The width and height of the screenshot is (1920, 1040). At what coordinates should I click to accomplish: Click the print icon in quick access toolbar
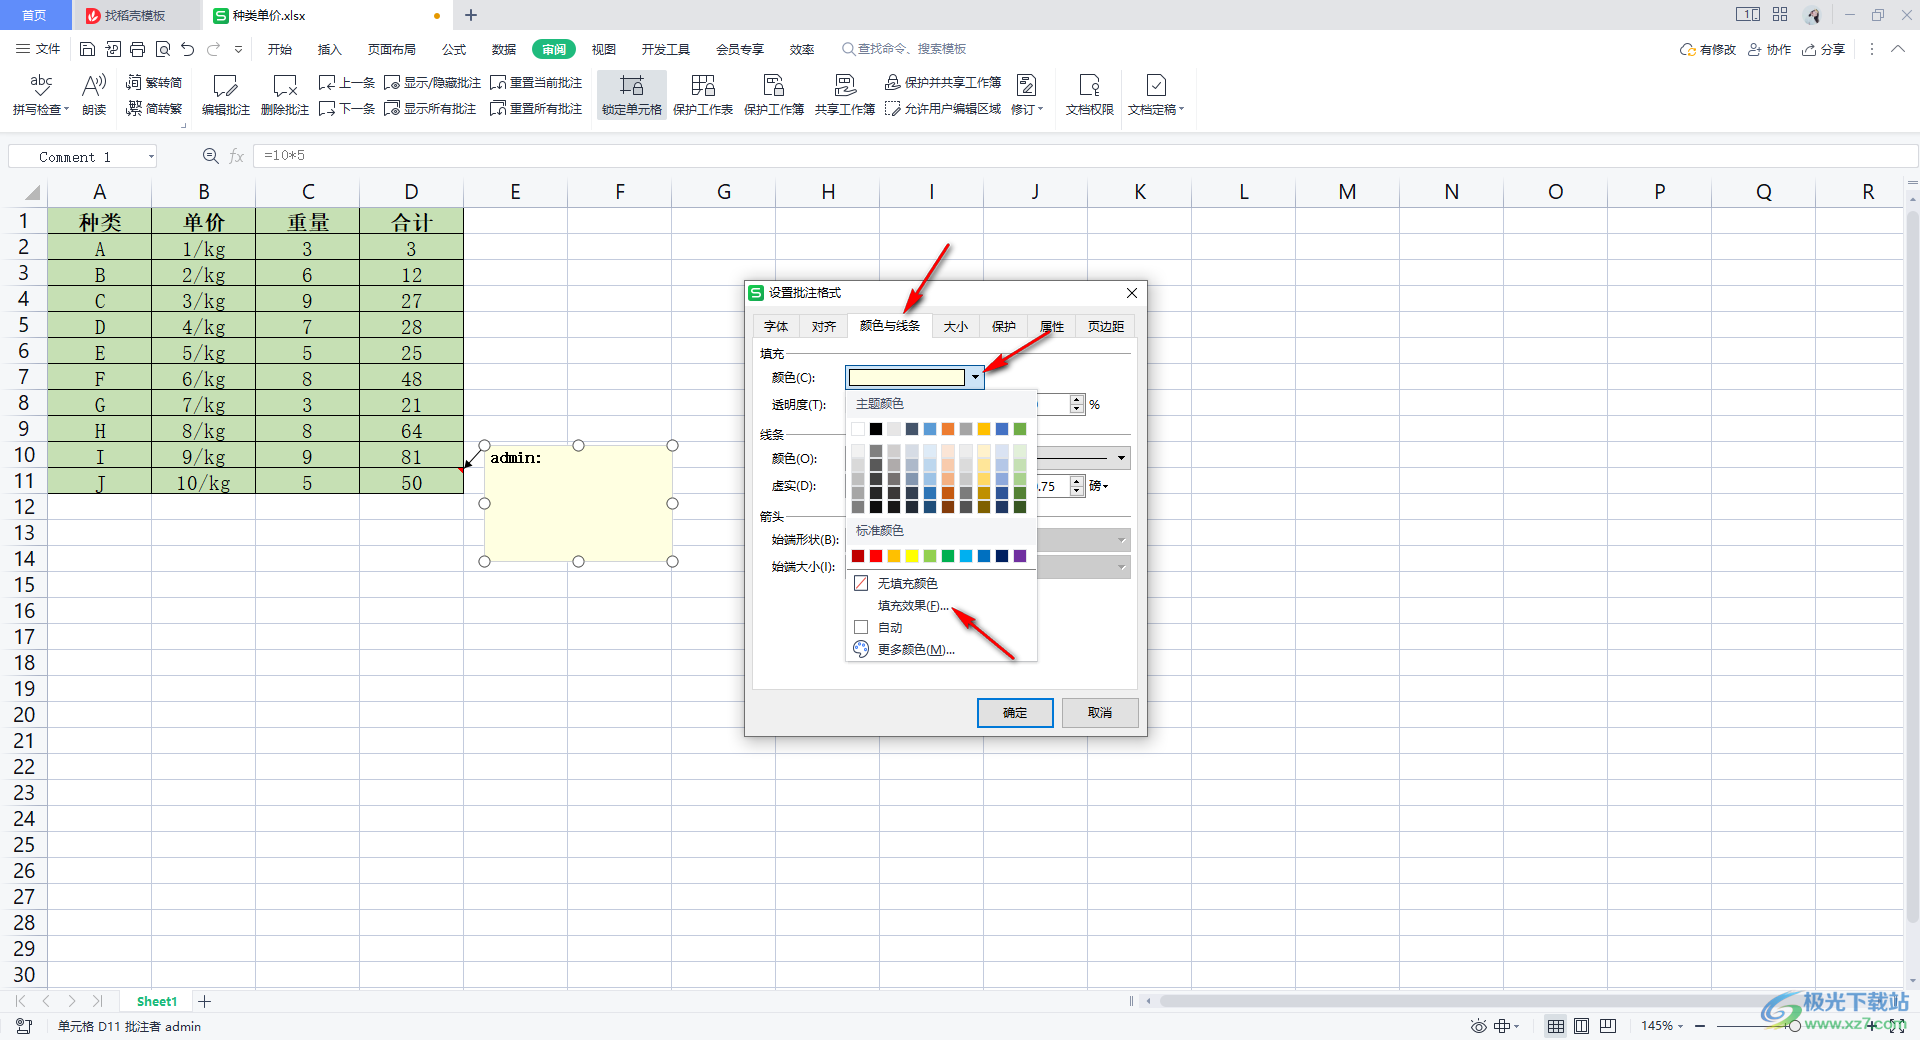point(138,49)
